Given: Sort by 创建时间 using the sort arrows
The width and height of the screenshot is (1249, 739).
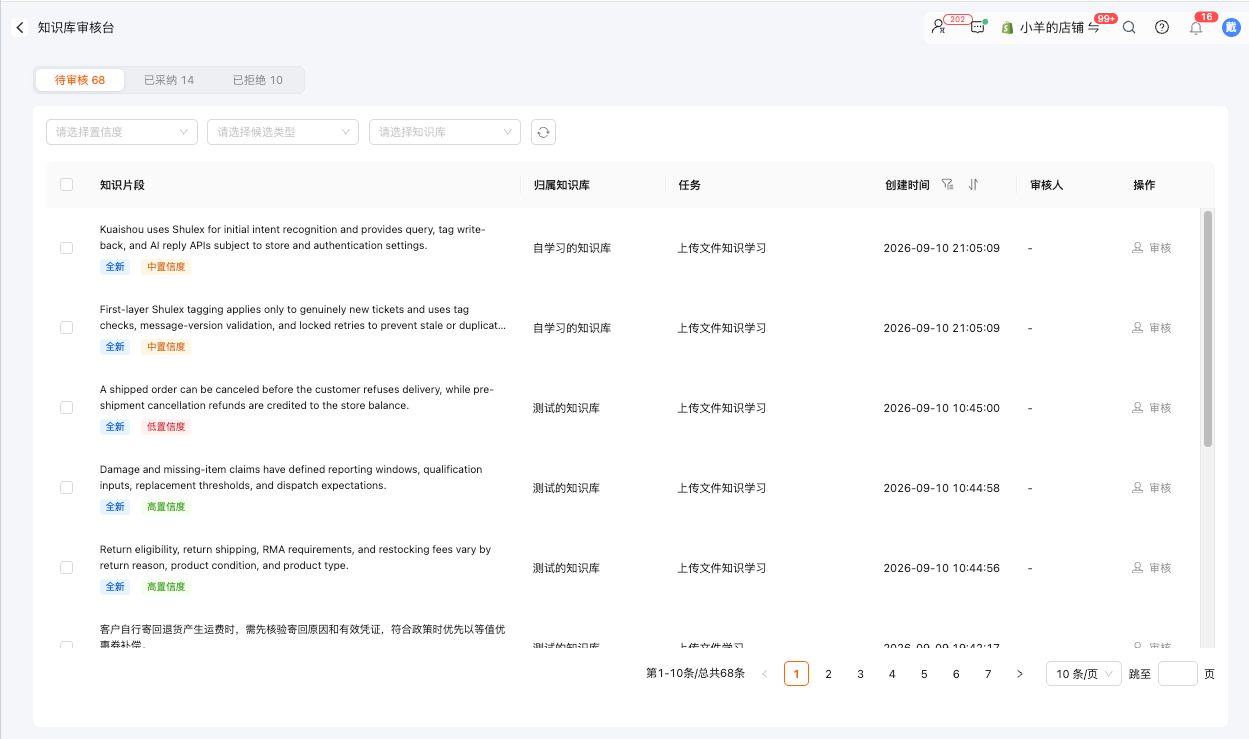Looking at the screenshot, I should coord(973,185).
